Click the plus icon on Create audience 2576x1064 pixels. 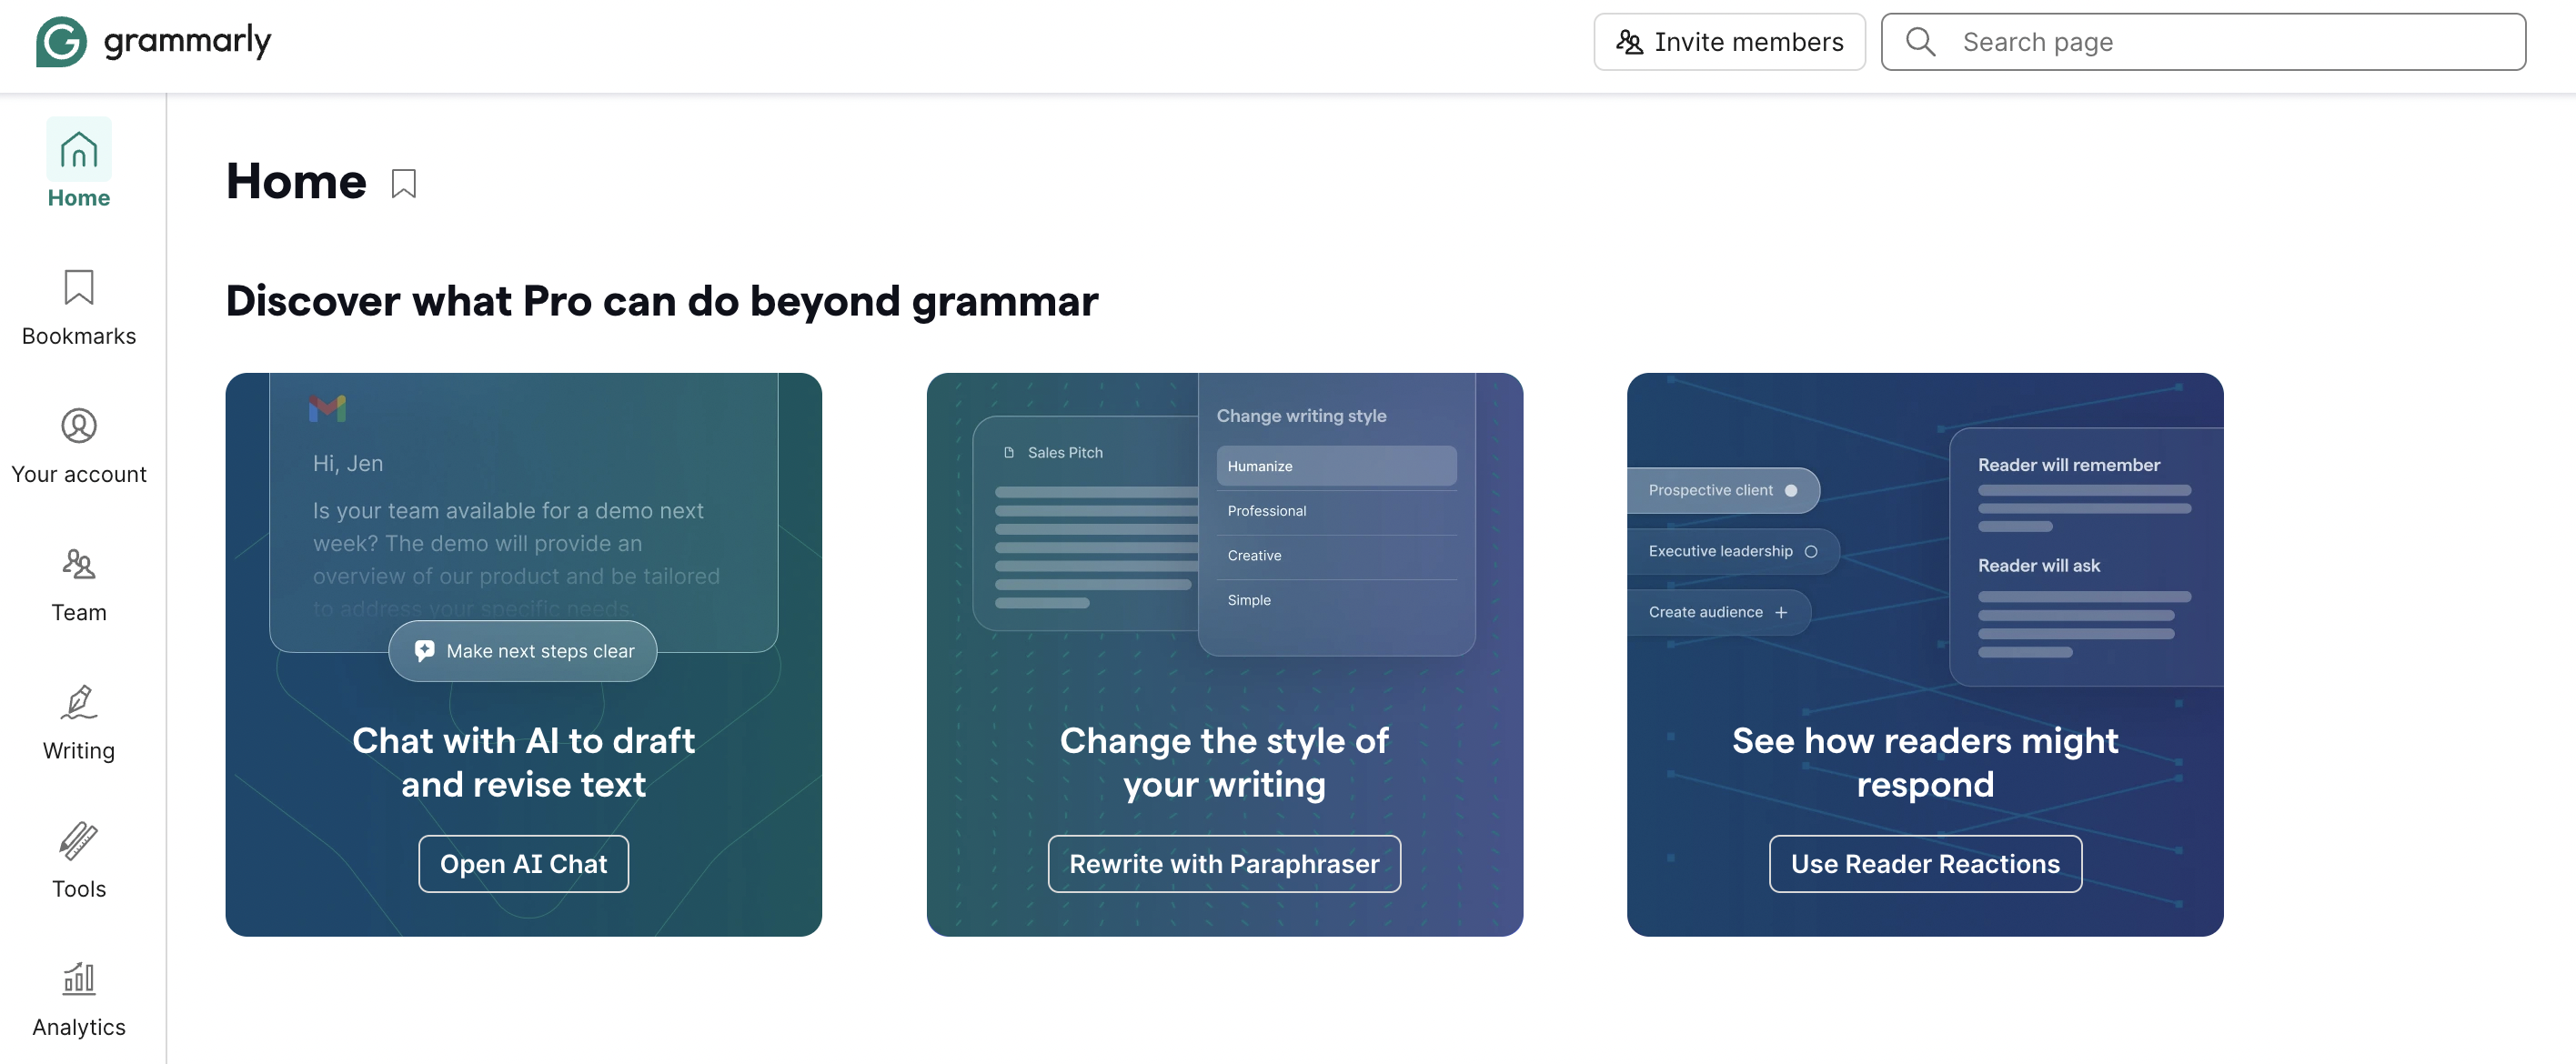click(1781, 612)
